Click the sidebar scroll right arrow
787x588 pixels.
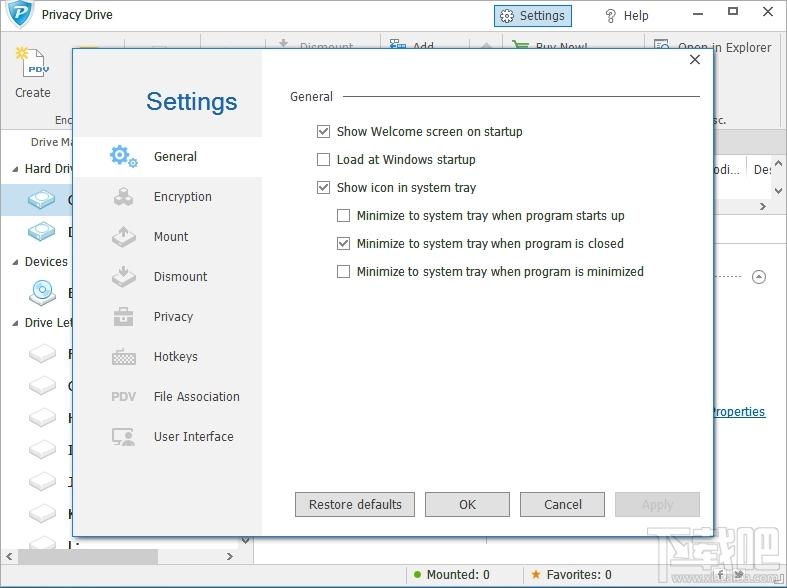click(x=229, y=556)
